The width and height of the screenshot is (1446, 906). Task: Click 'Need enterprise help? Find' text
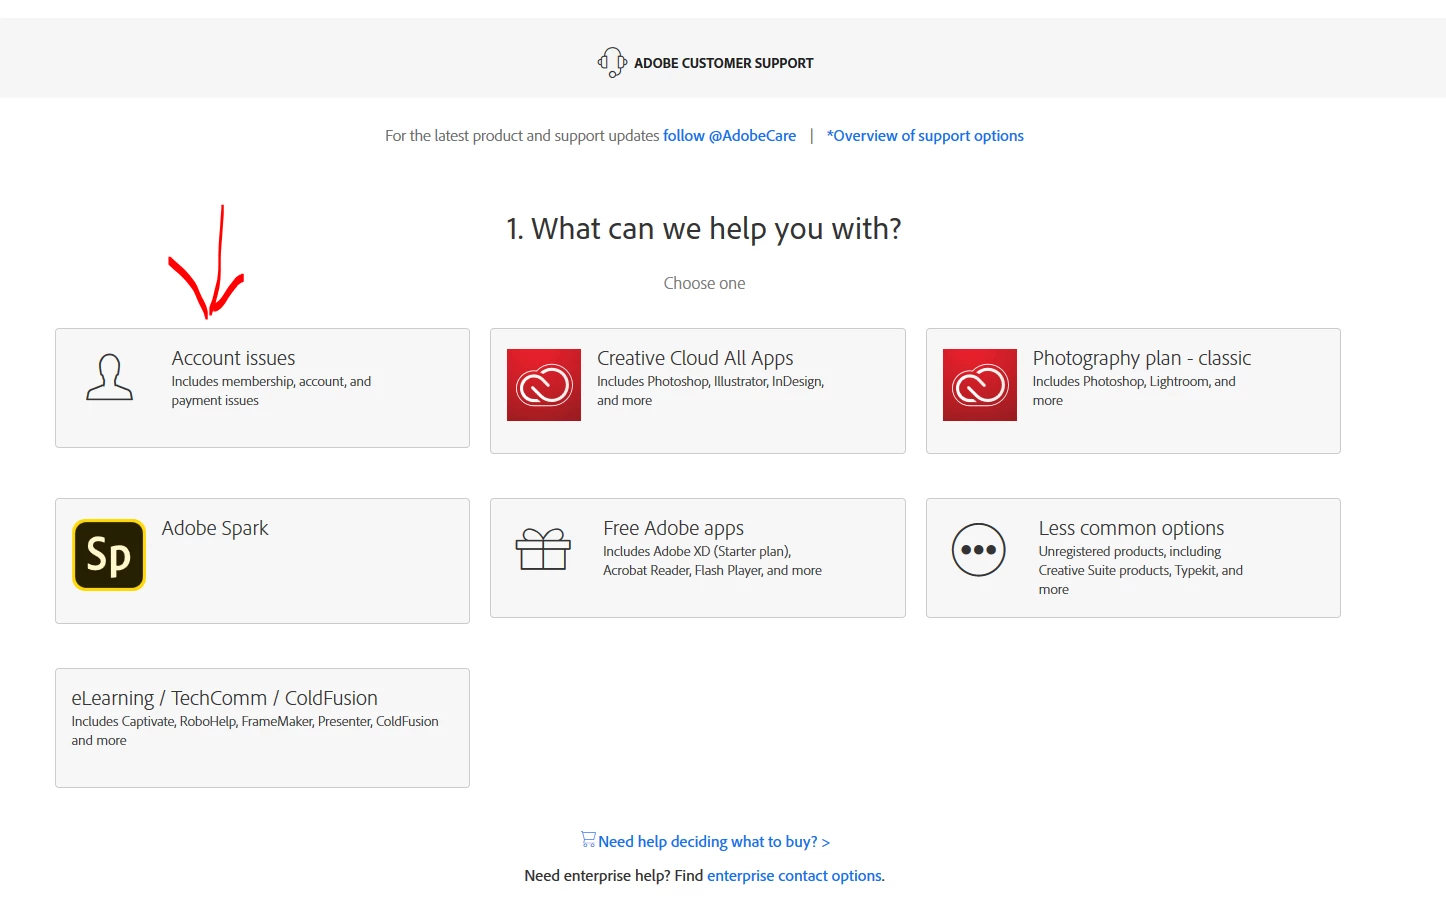click(614, 876)
